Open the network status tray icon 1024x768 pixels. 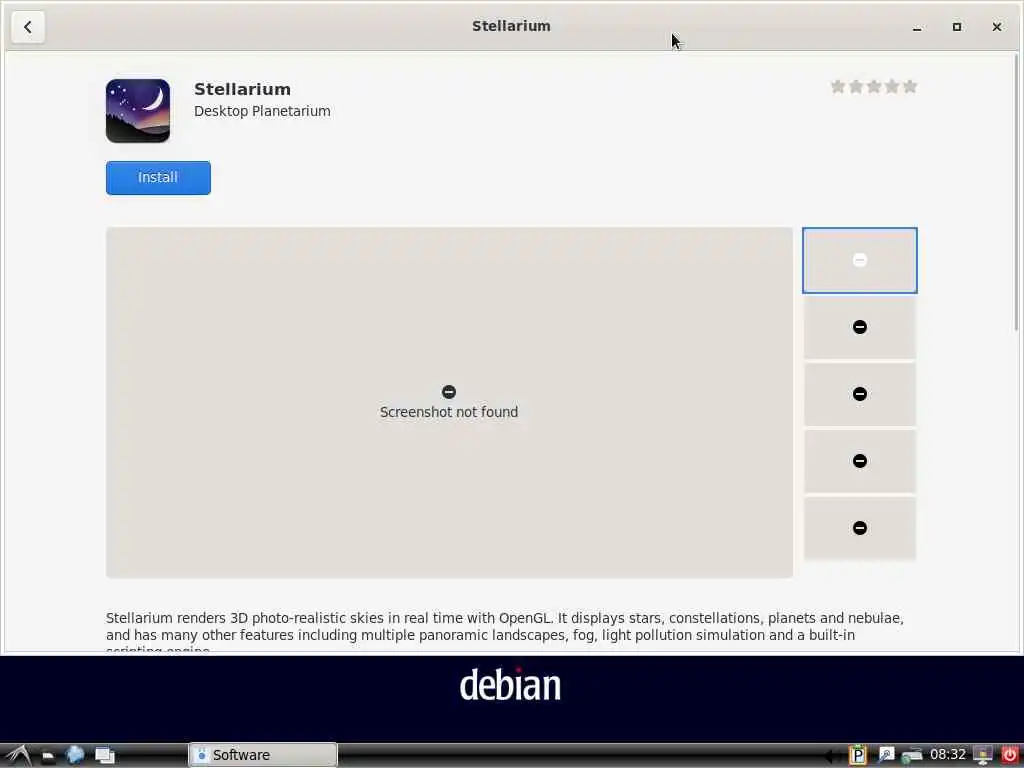(x=912, y=756)
